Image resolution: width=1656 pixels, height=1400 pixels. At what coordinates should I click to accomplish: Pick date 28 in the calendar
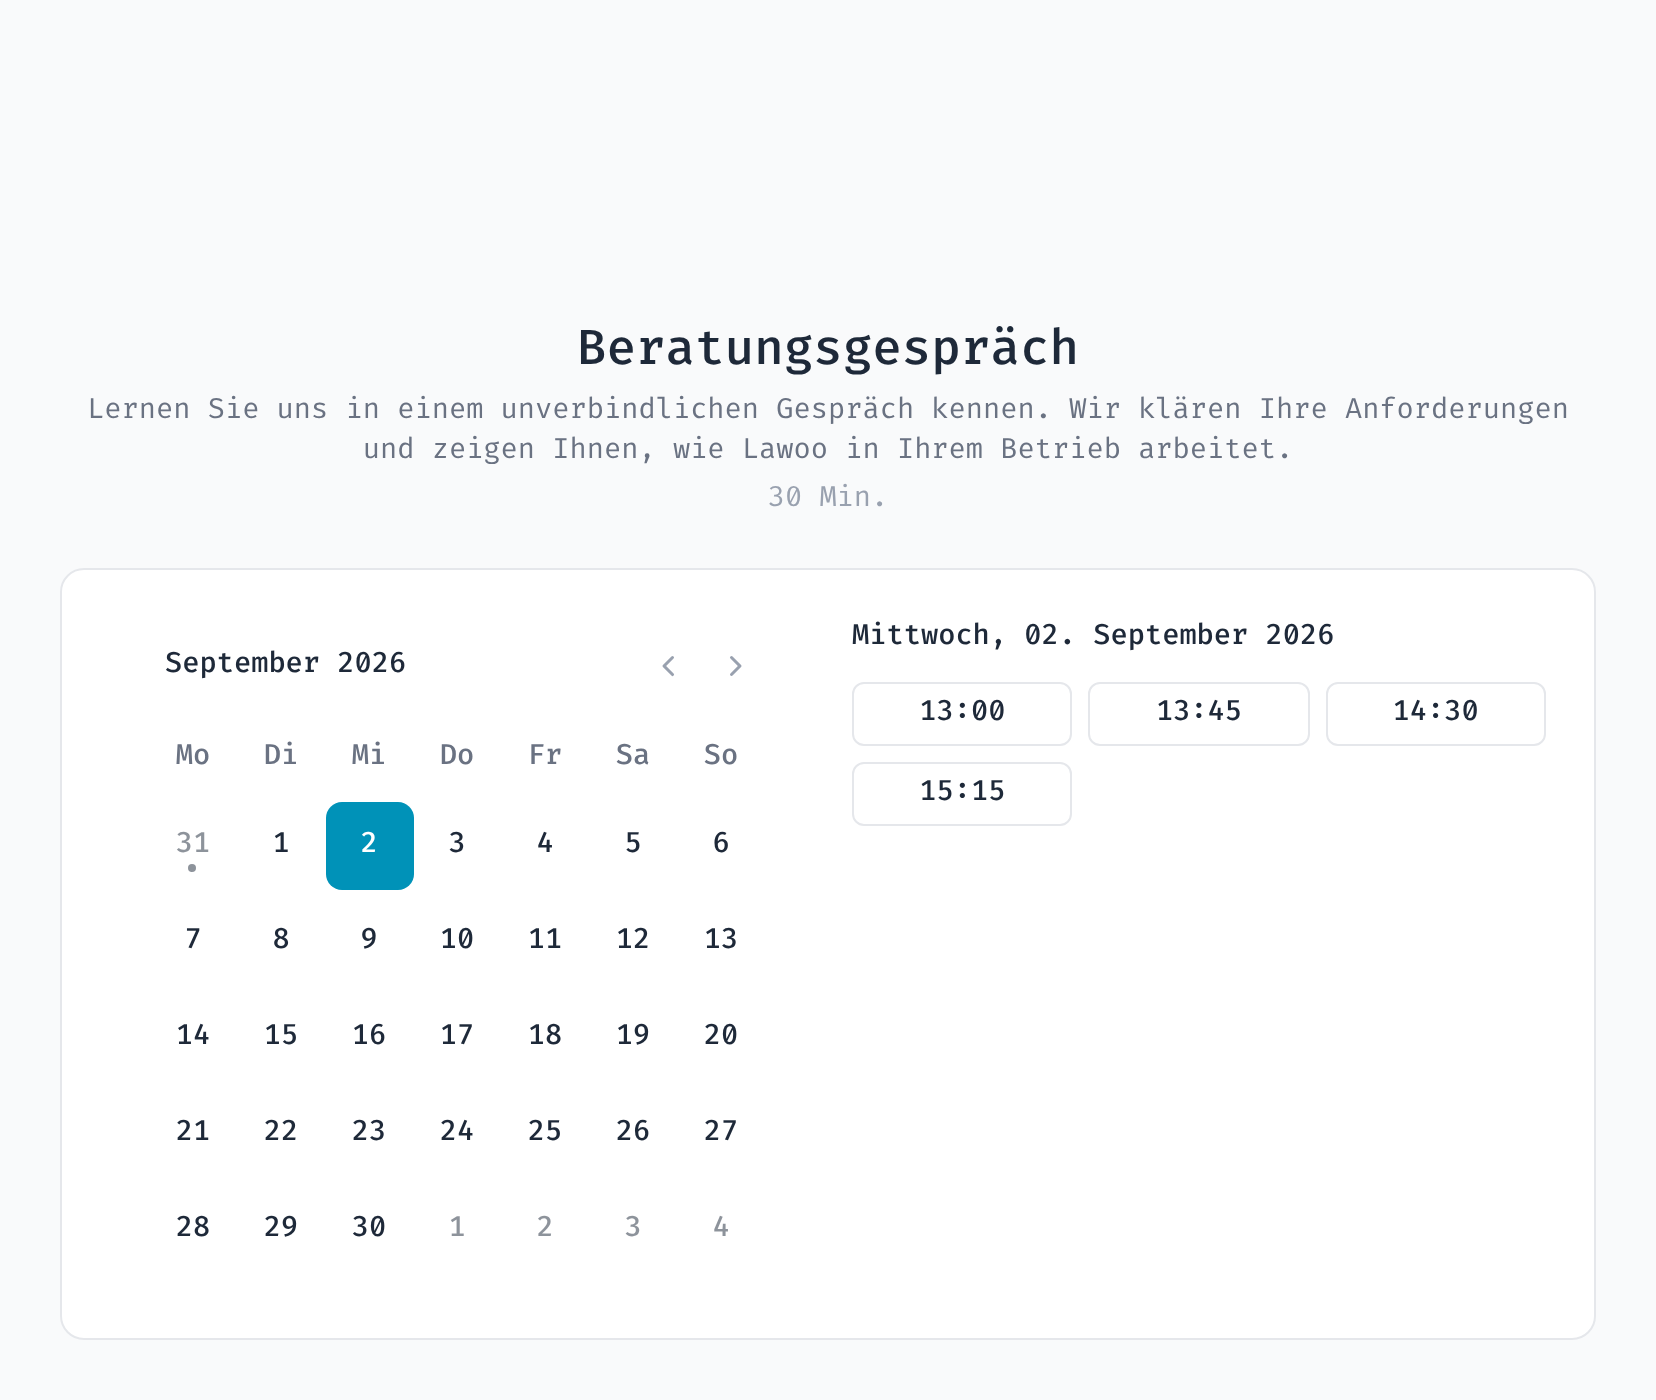[193, 1230]
